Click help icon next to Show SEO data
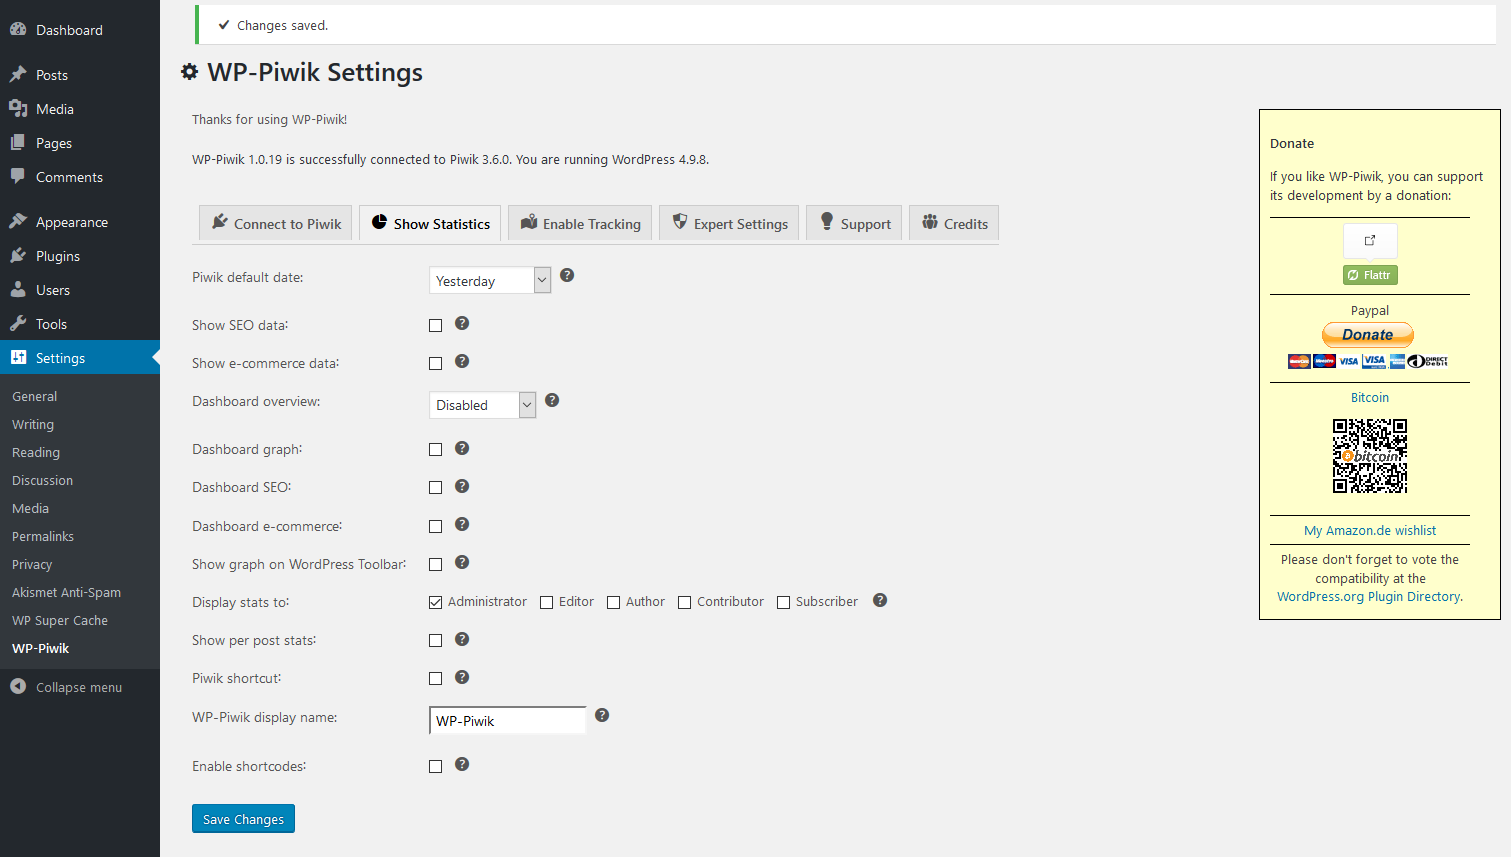The image size is (1511, 857). 462,323
